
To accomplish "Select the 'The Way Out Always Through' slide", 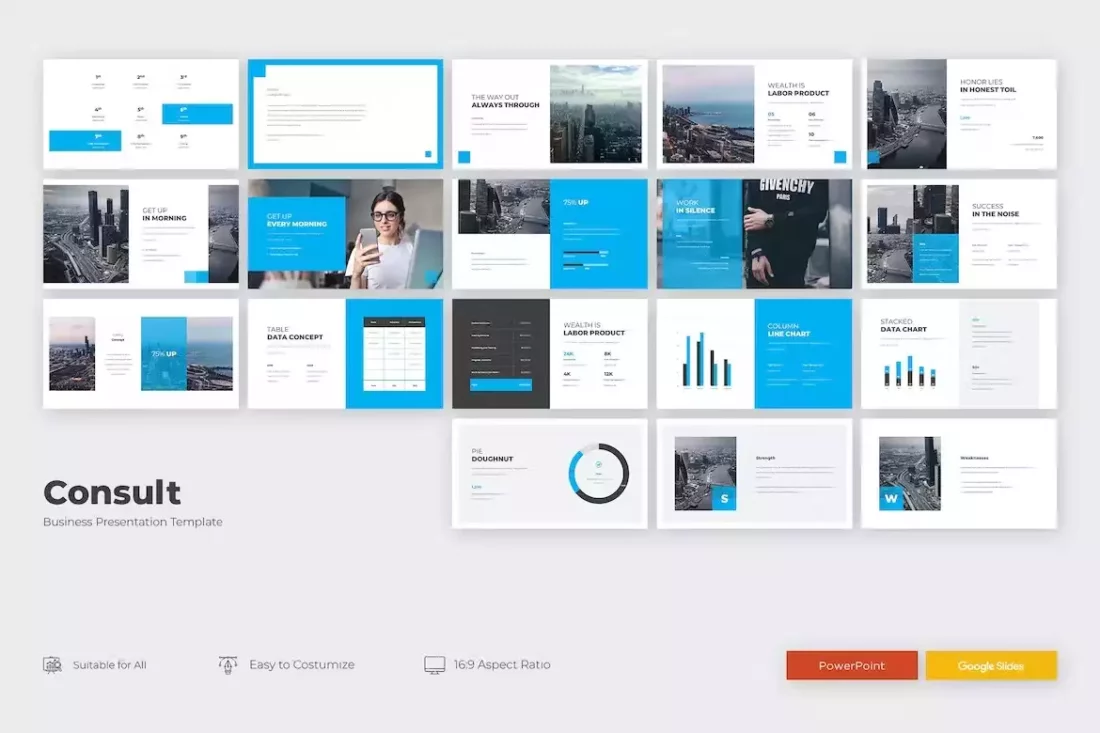I will (550, 112).
